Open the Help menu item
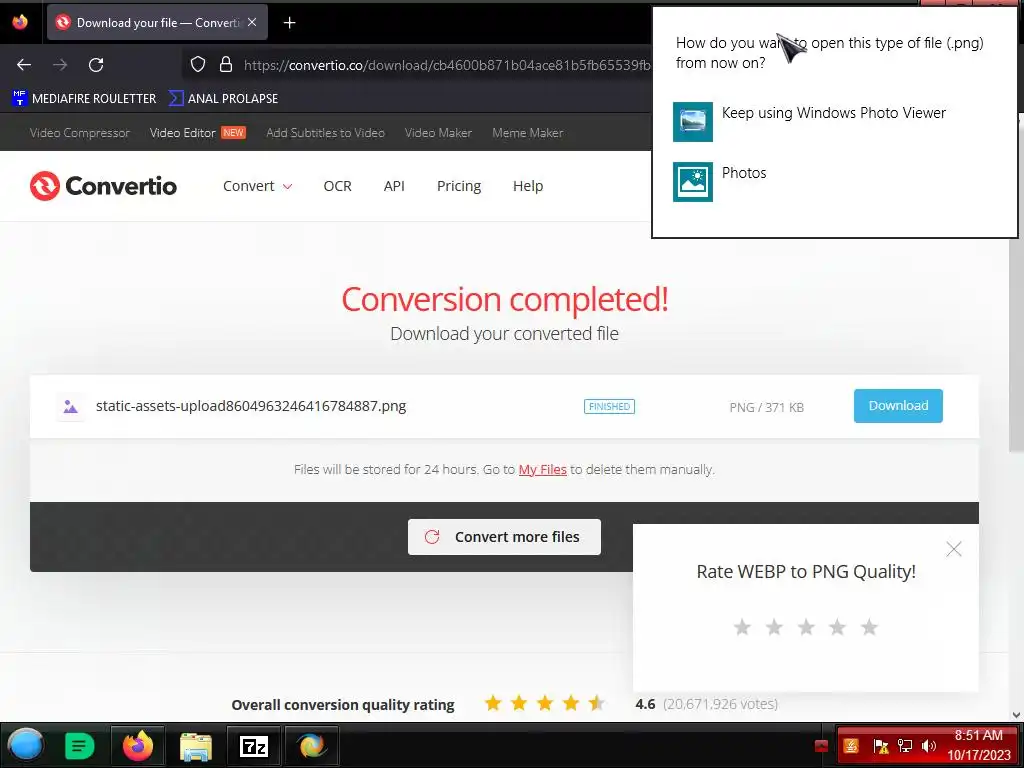The width and height of the screenshot is (1024, 768). (x=528, y=186)
